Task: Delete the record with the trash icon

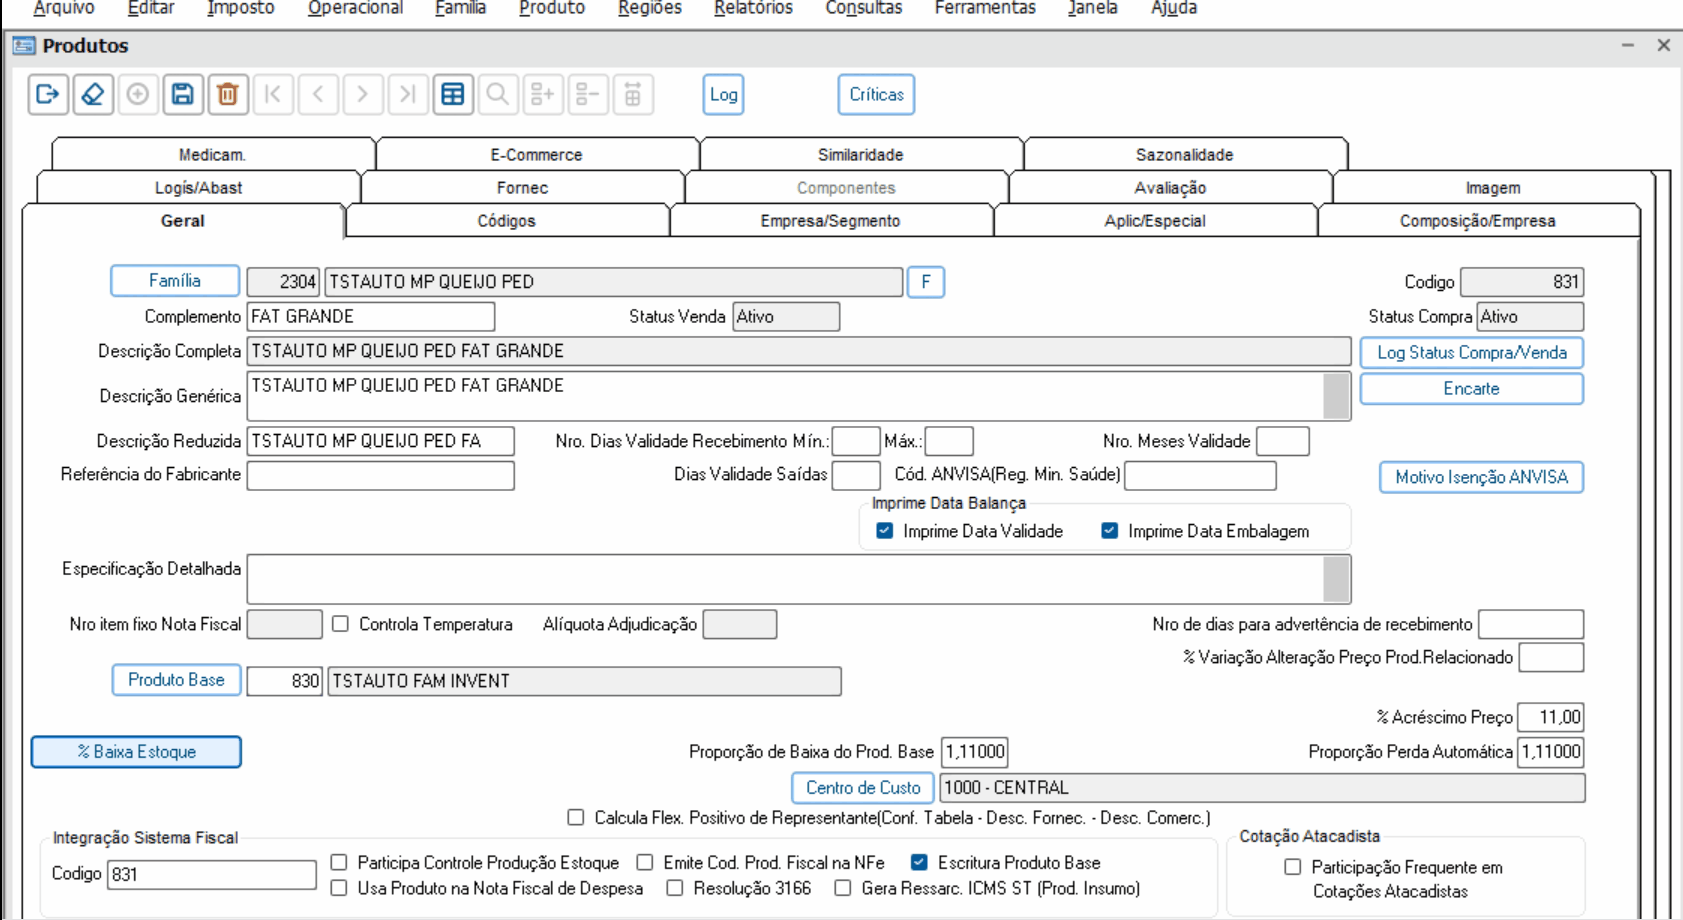Action: (228, 95)
